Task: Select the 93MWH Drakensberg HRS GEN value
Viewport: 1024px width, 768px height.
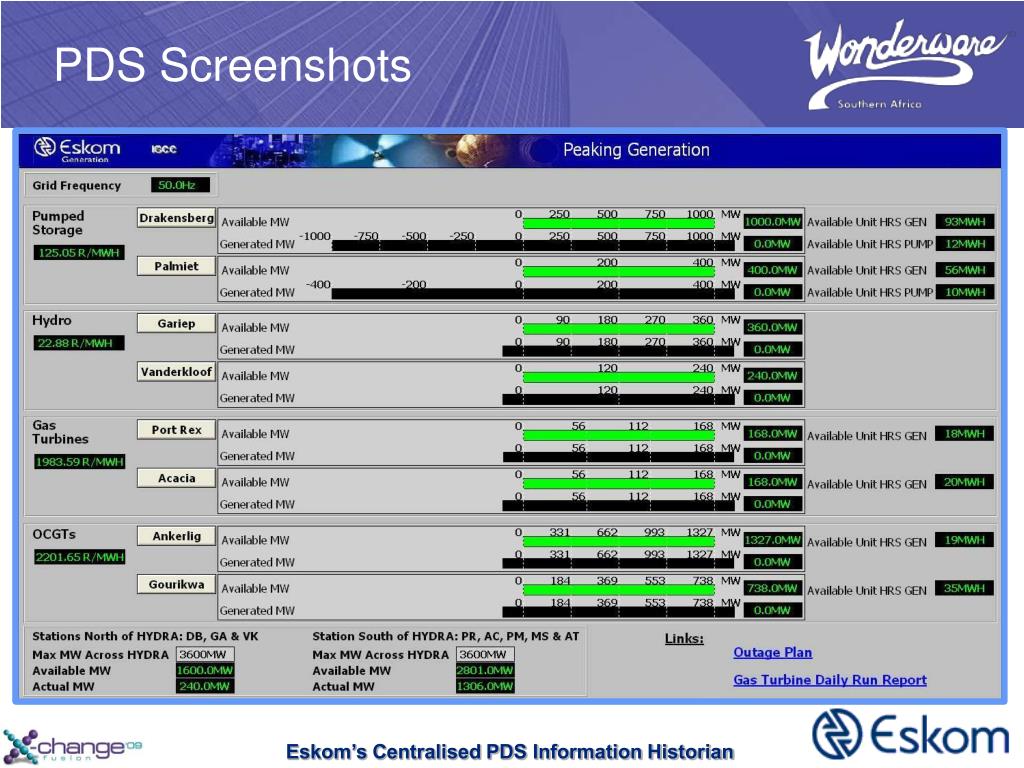Action: (x=965, y=221)
